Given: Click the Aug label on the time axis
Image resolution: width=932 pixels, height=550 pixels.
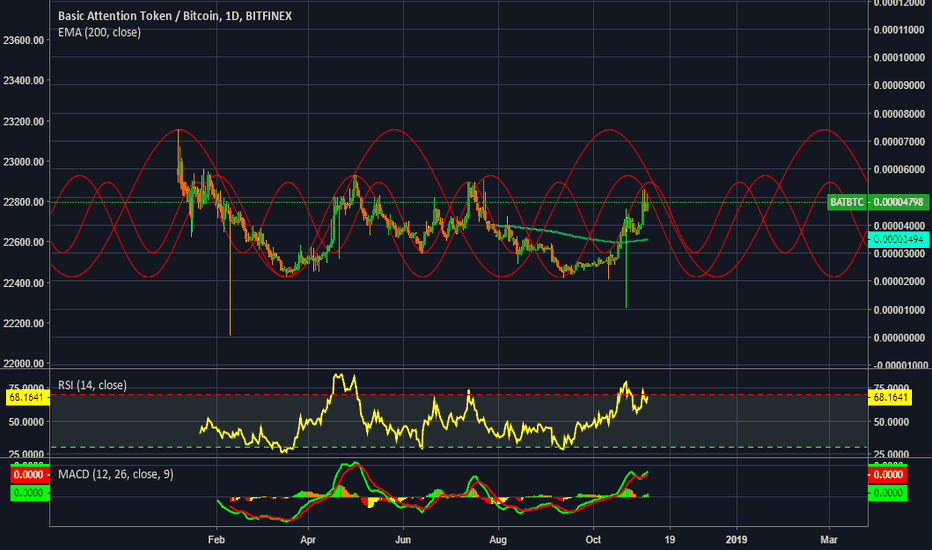Looking at the screenshot, I should pyautogui.click(x=498, y=540).
